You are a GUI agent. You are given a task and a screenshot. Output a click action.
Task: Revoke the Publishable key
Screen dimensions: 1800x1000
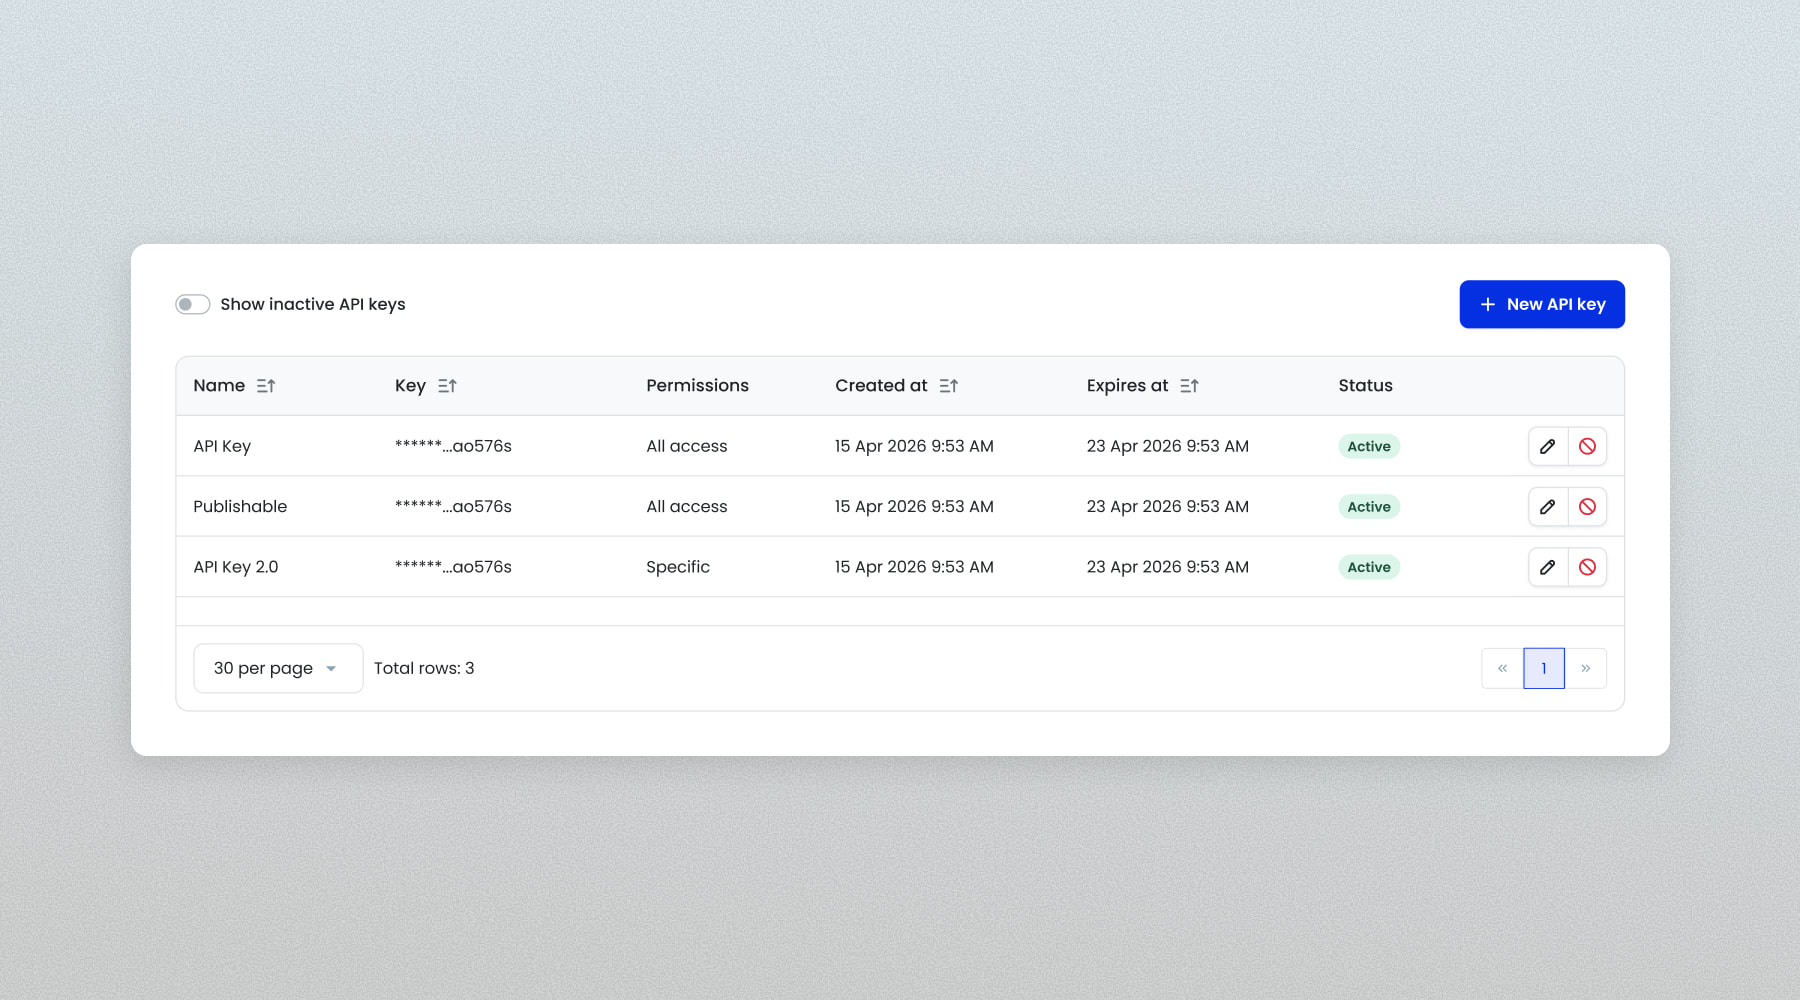(1587, 507)
